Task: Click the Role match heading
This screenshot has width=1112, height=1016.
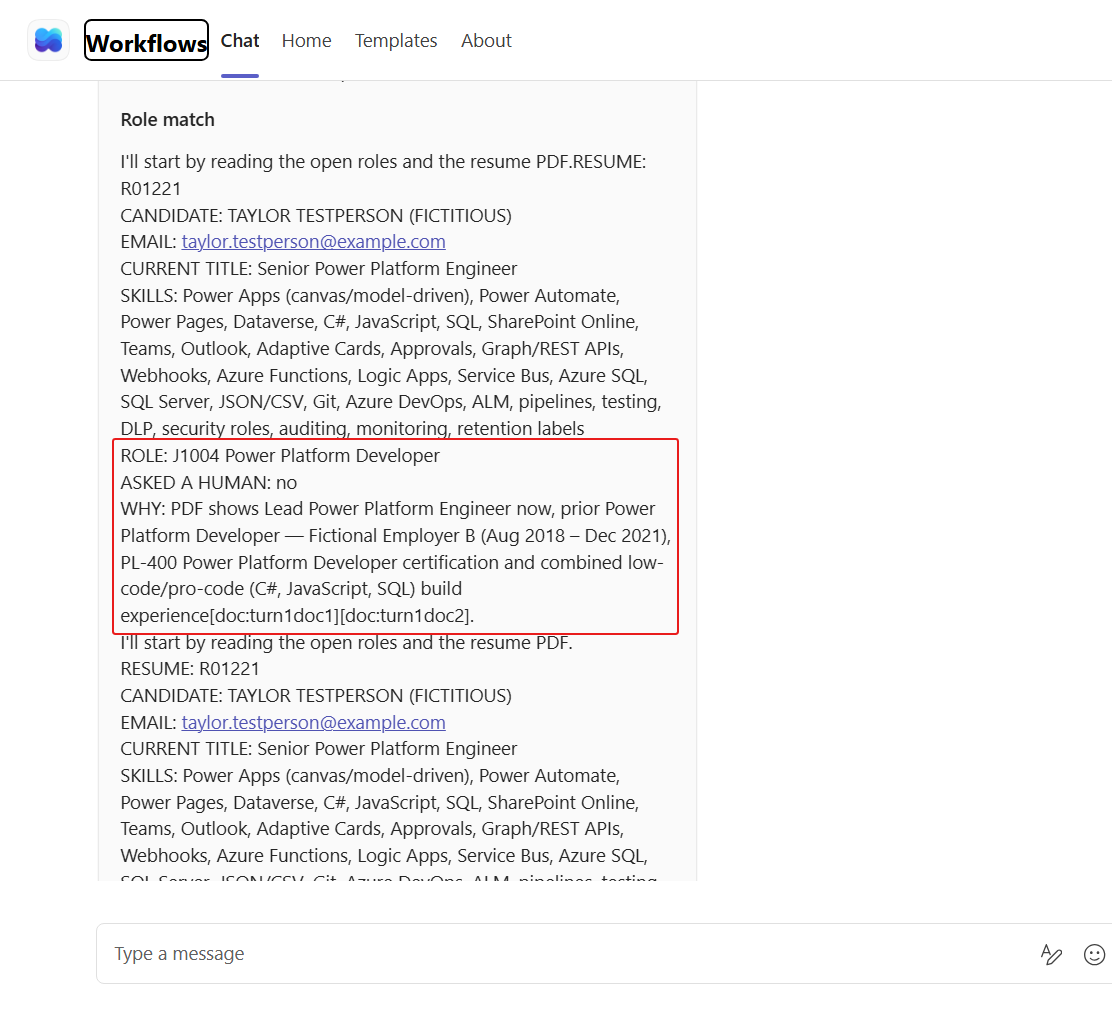Action: click(x=167, y=120)
